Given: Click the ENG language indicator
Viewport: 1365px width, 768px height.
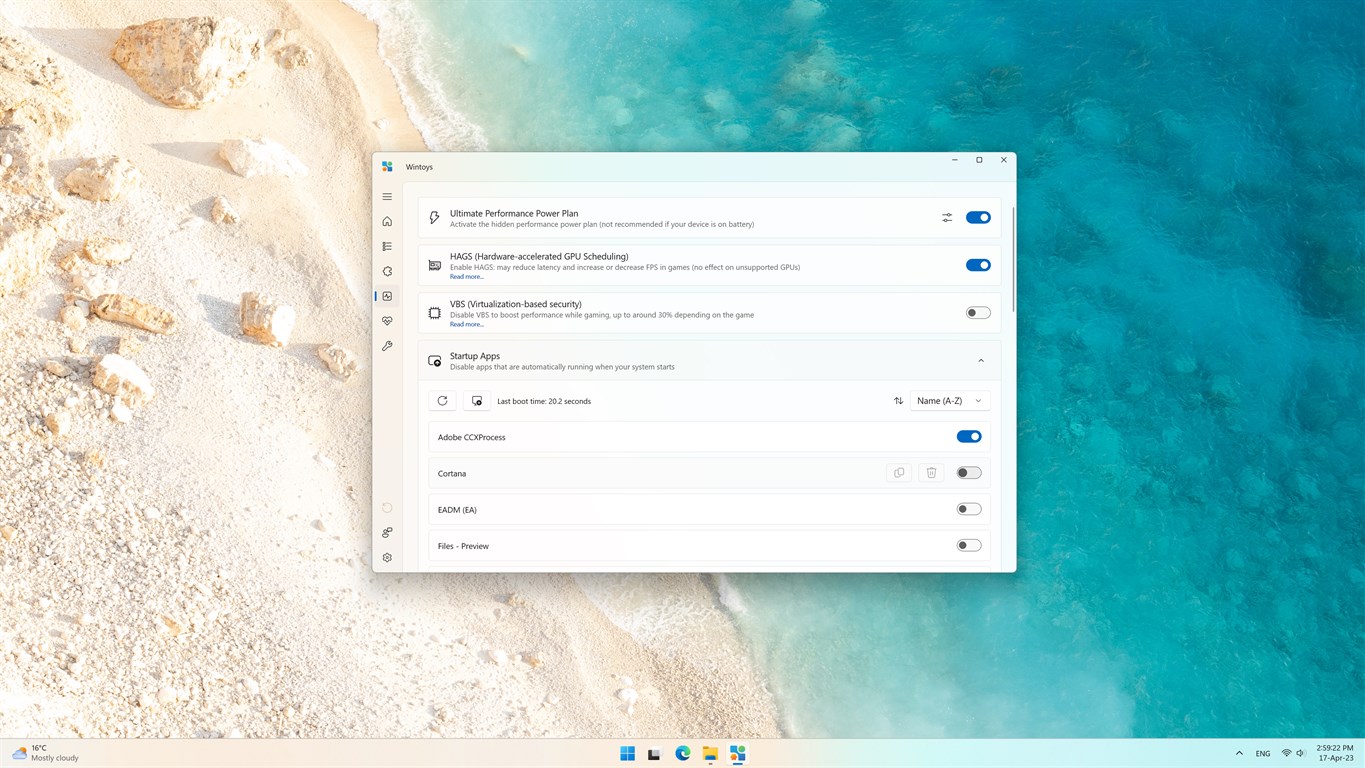Looking at the screenshot, I should [x=1263, y=754].
